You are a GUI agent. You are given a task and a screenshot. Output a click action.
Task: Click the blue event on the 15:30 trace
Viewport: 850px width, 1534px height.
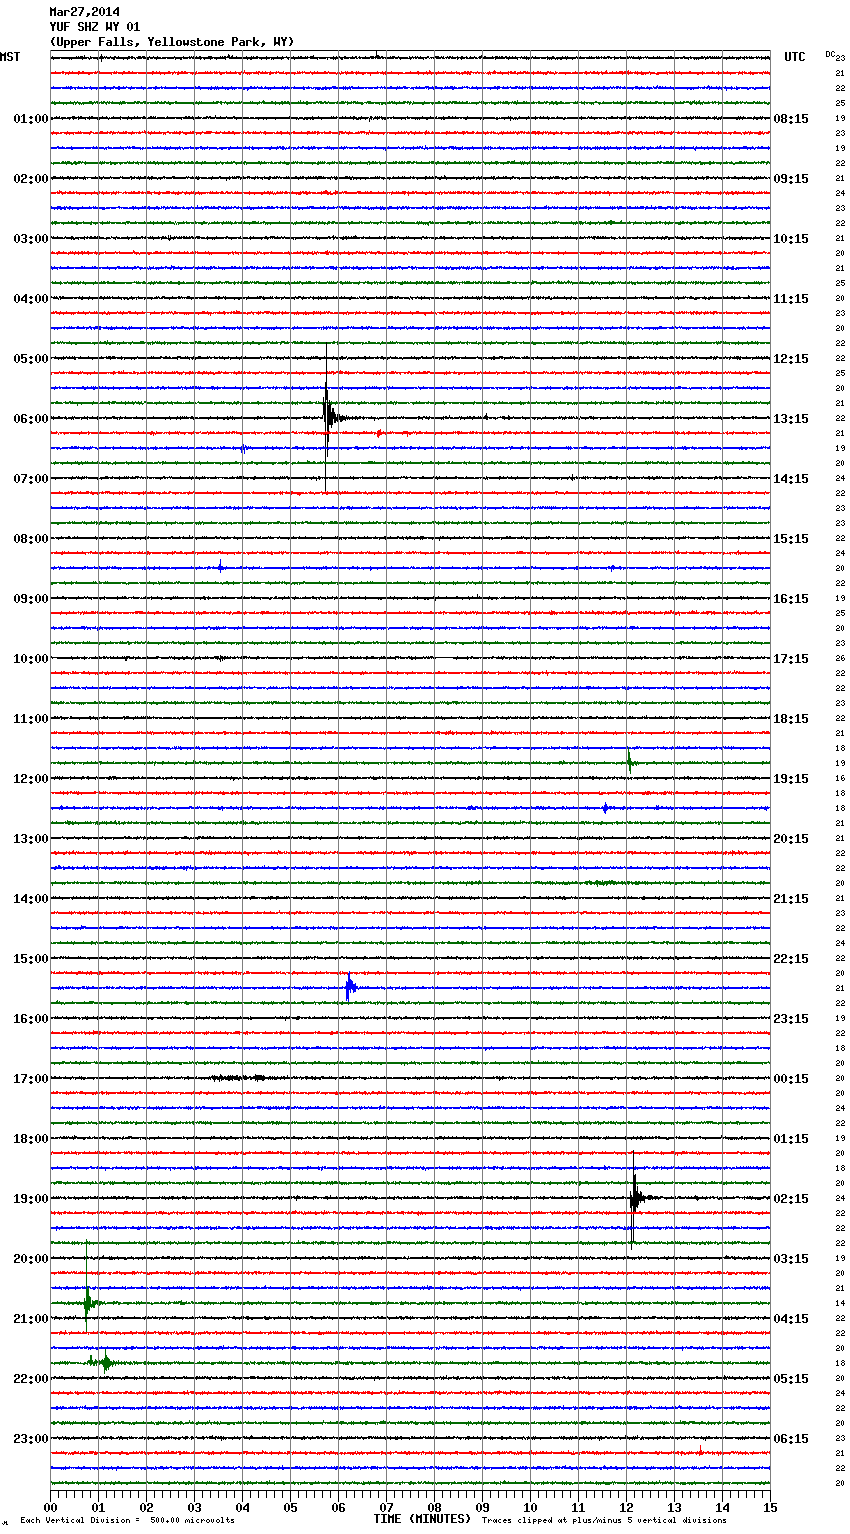click(350, 988)
